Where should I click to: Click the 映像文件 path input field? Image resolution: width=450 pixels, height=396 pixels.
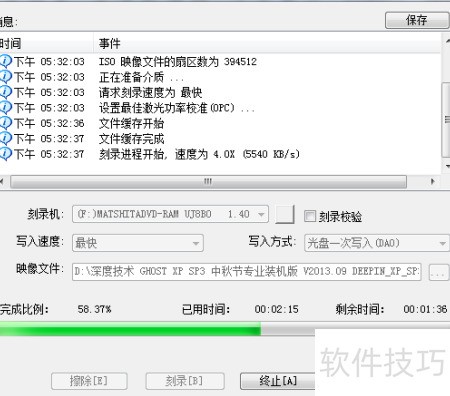[x=246, y=271]
